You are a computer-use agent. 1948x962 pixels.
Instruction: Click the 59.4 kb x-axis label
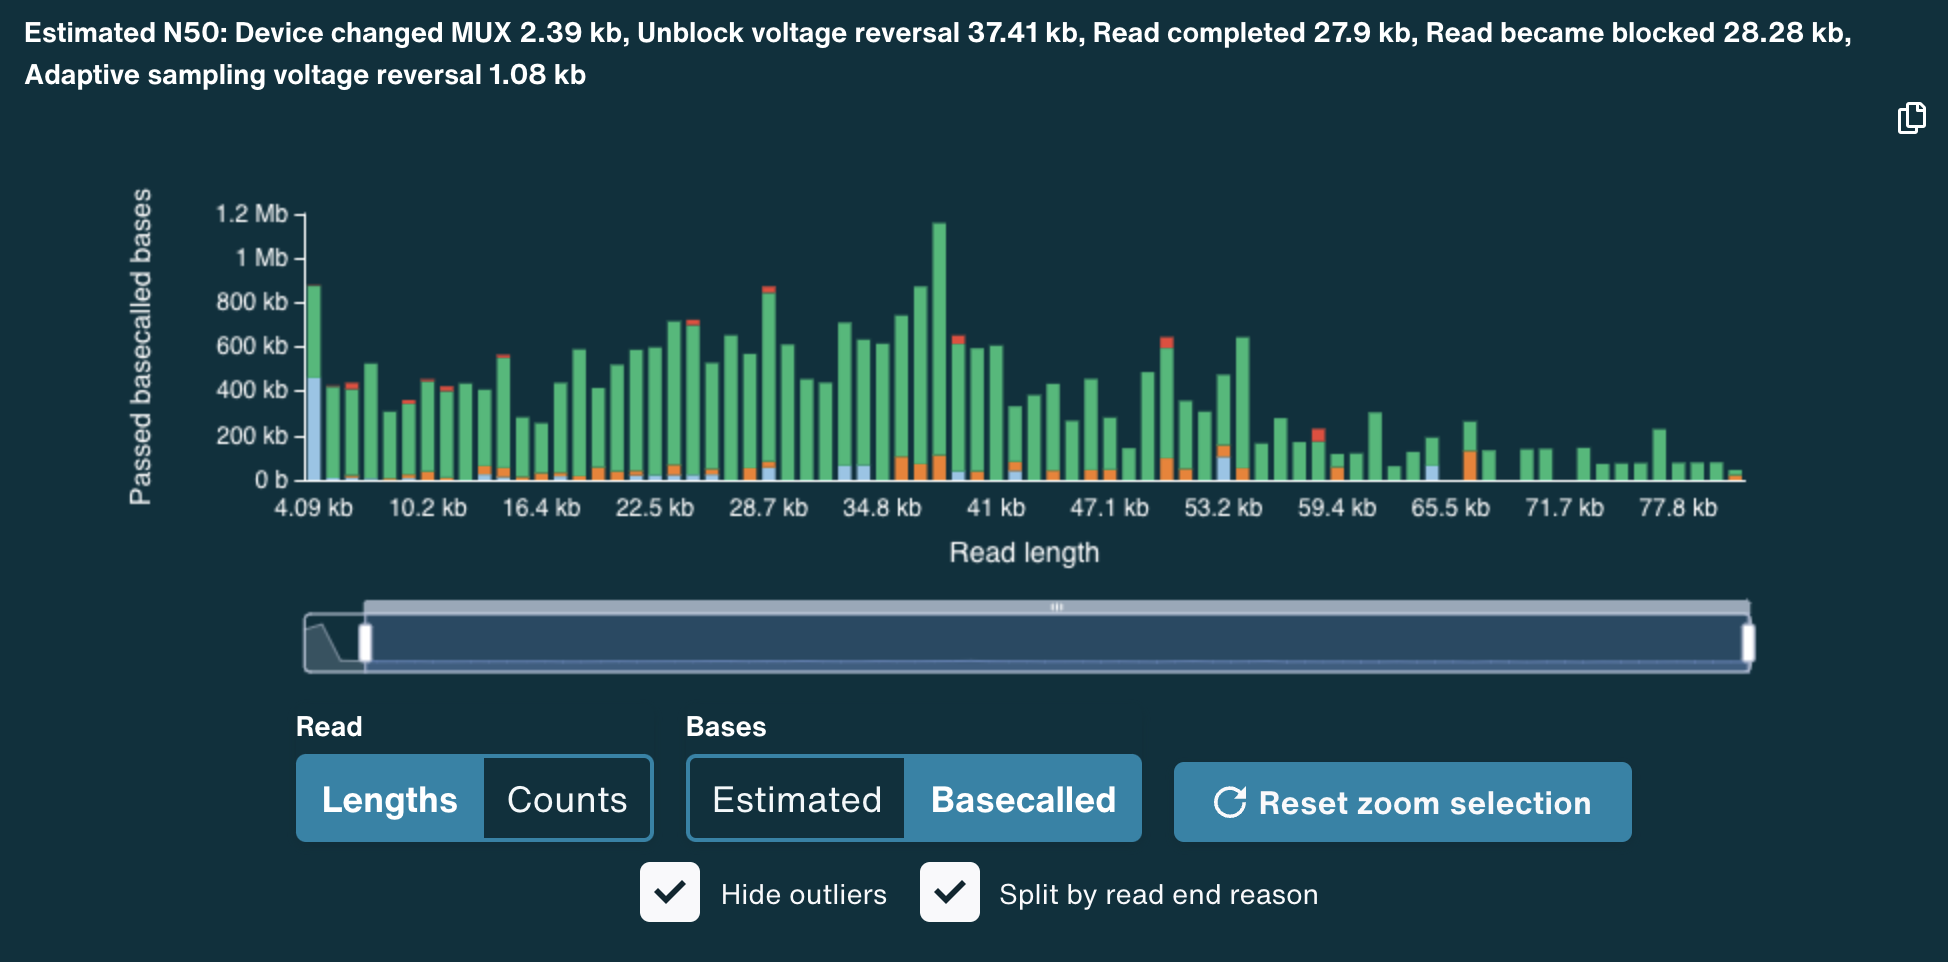(1337, 508)
